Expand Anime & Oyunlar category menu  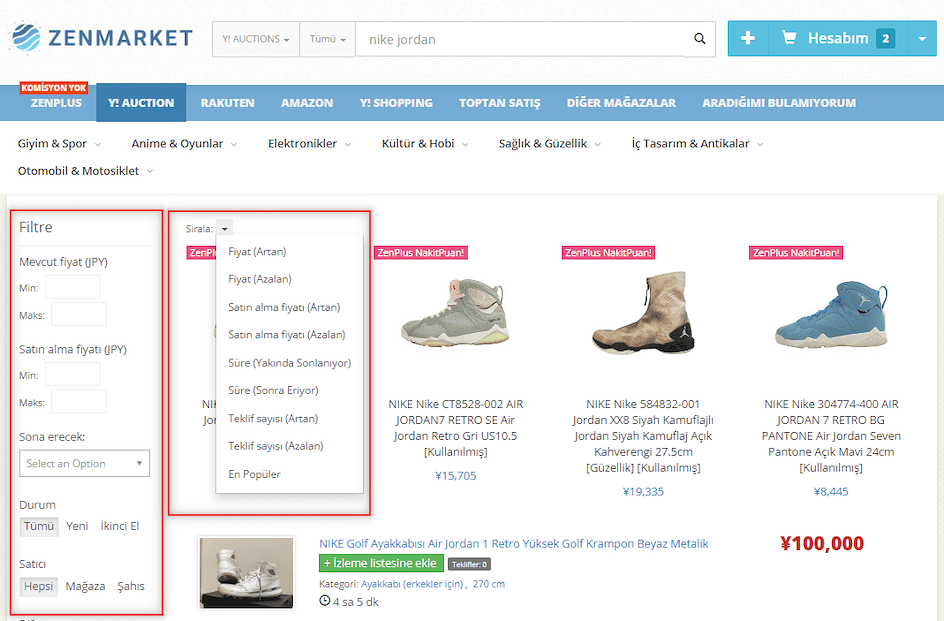(x=184, y=143)
